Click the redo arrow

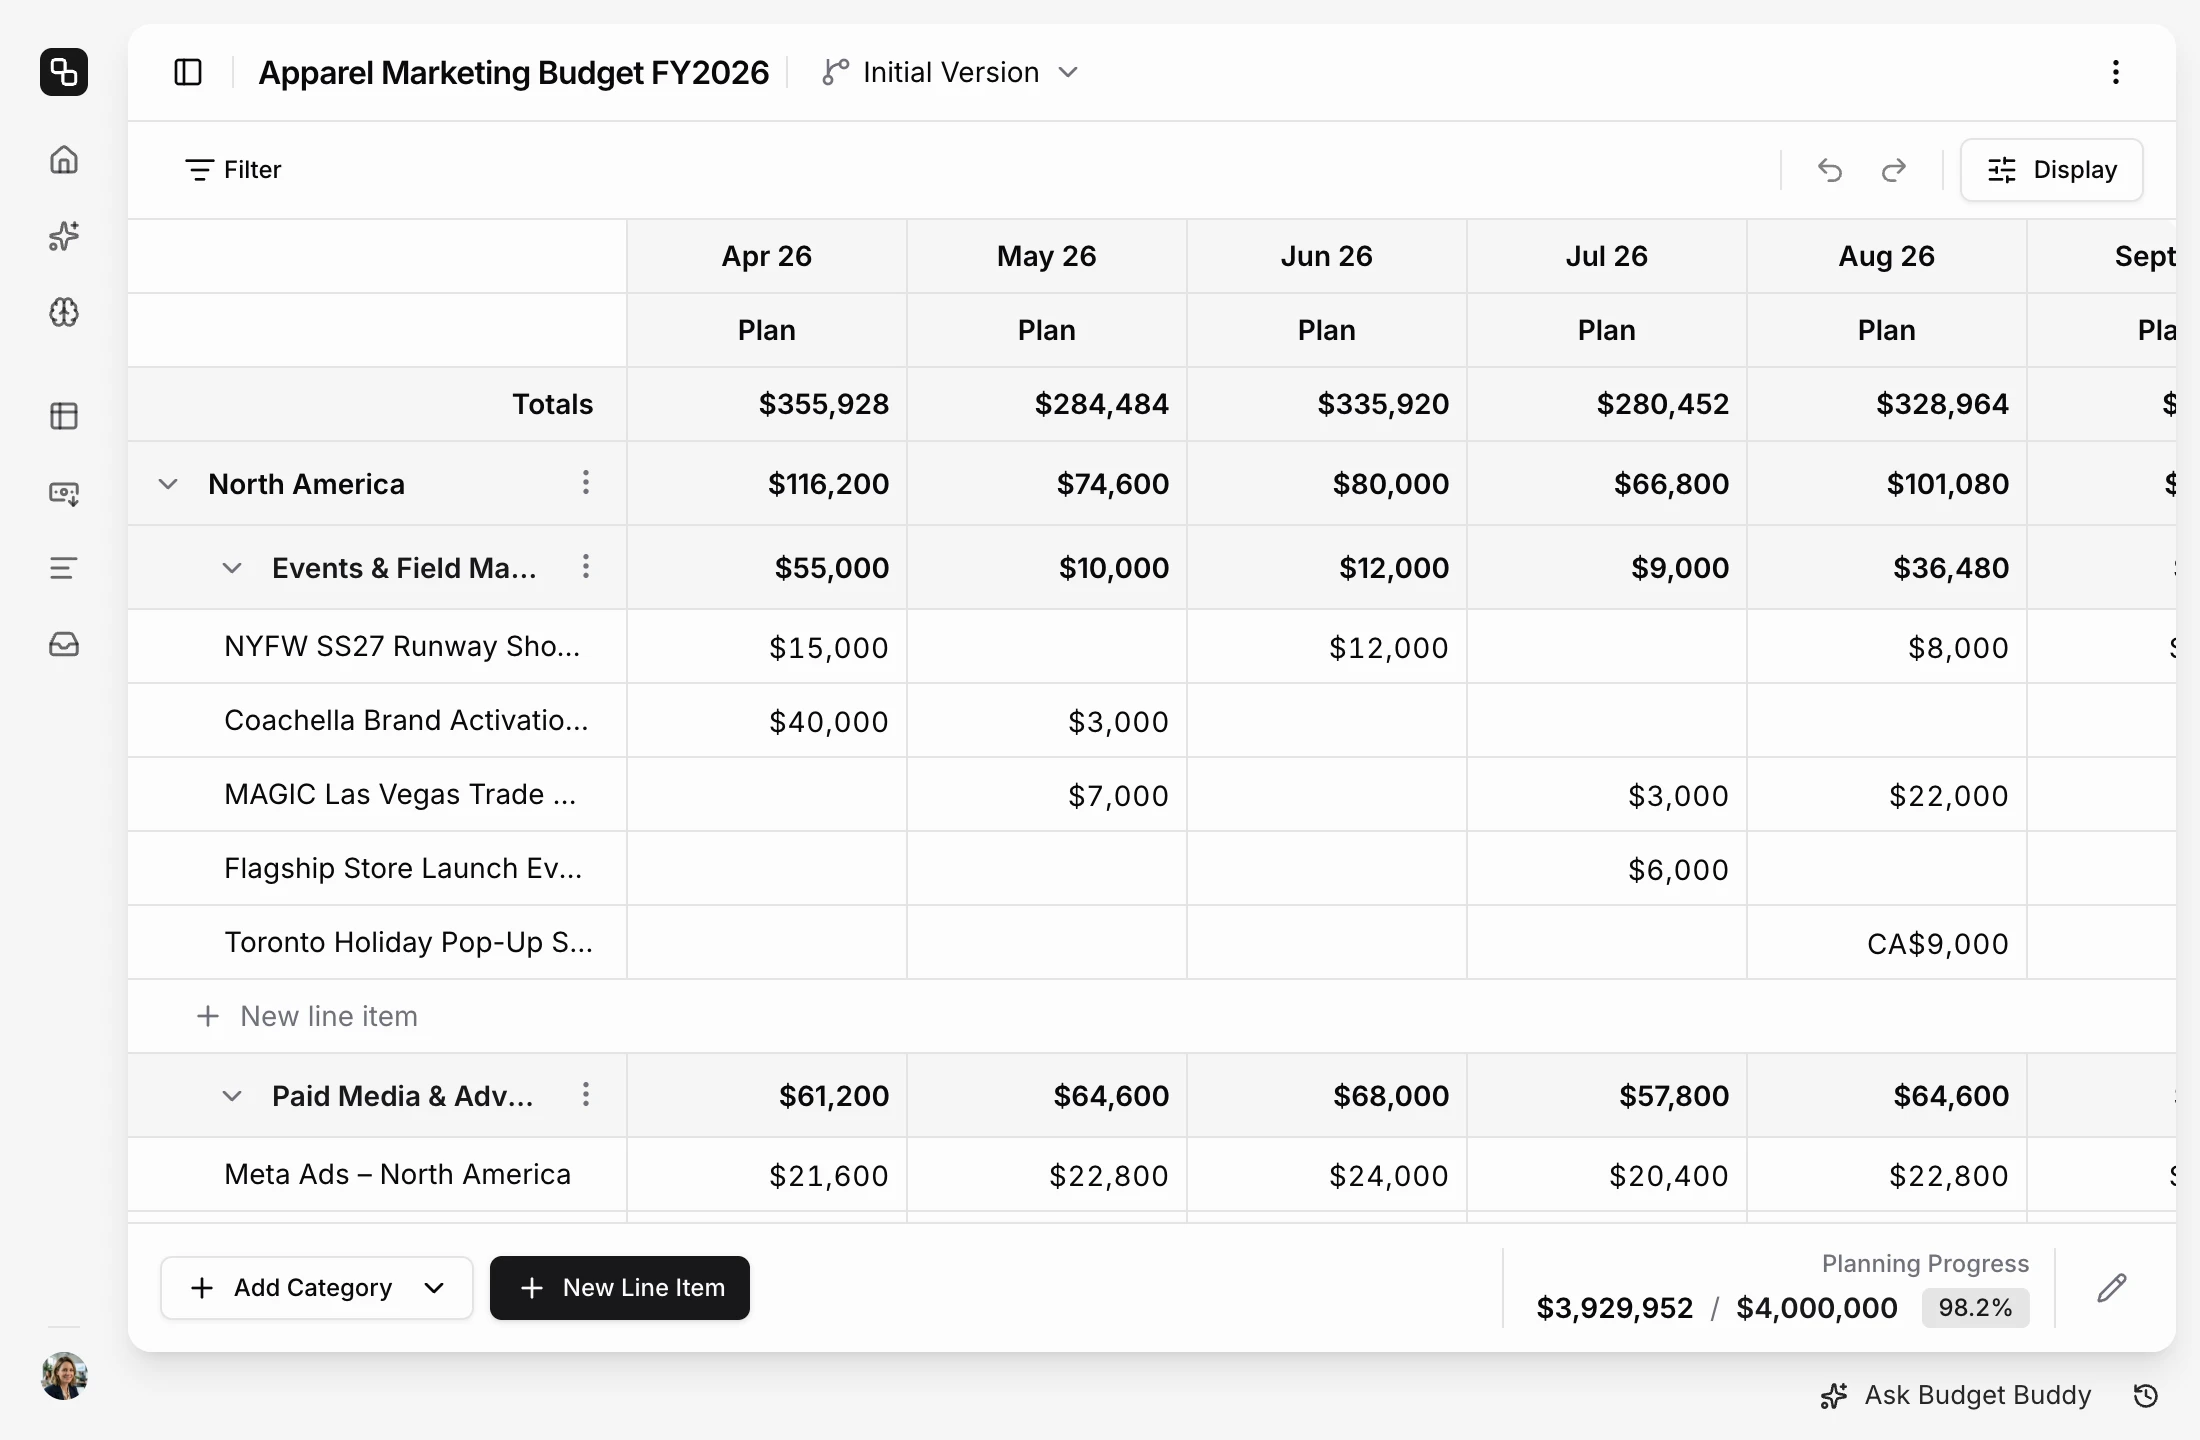(x=1894, y=170)
